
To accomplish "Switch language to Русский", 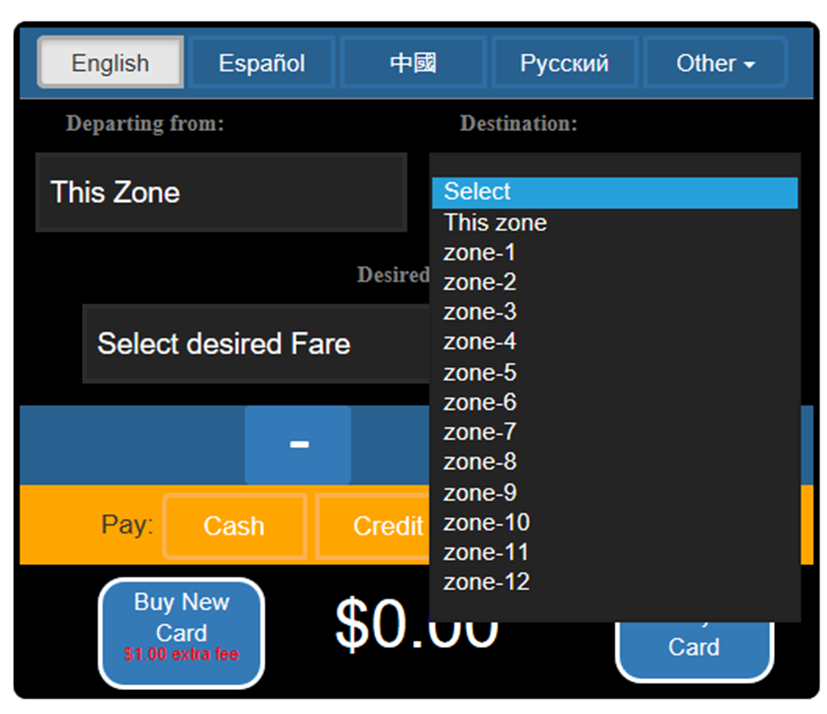I will tap(564, 63).
